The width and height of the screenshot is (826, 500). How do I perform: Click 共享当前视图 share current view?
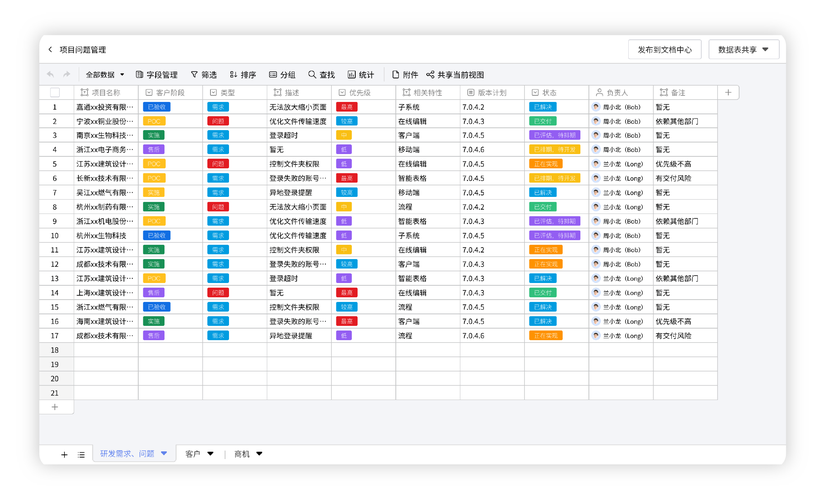pyautogui.click(x=455, y=75)
